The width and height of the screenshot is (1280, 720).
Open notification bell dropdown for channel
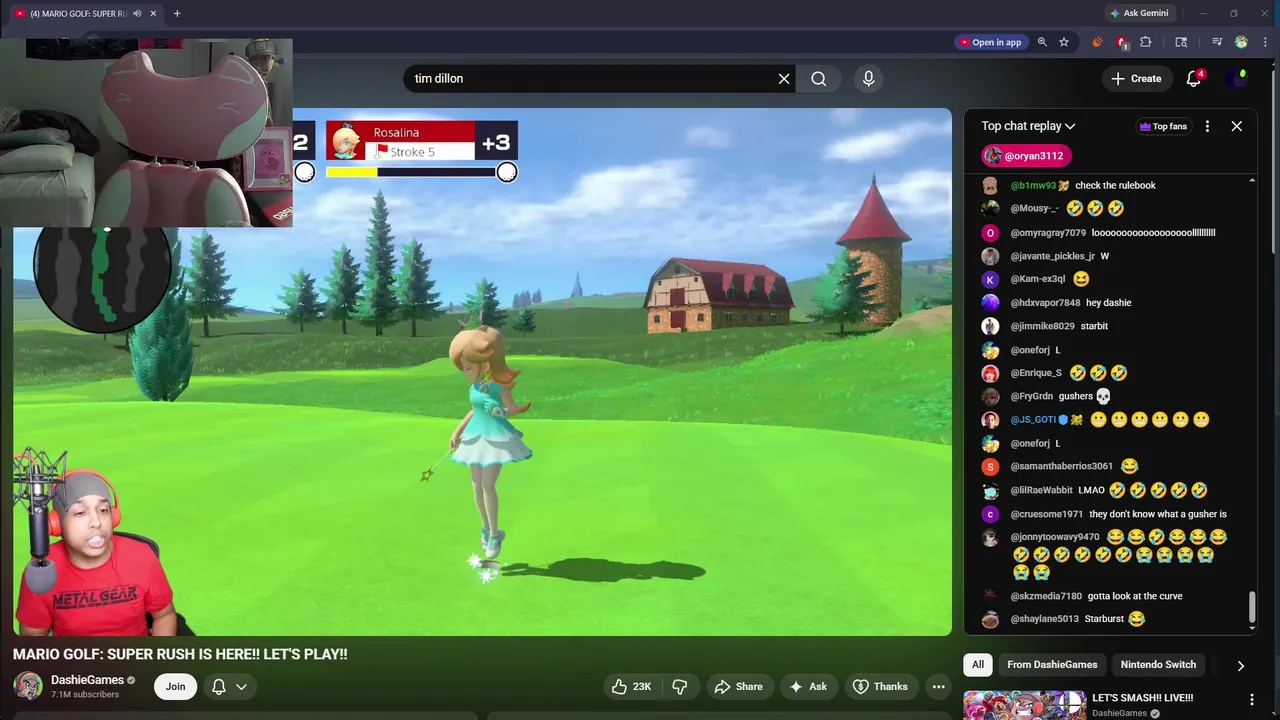[229, 686]
